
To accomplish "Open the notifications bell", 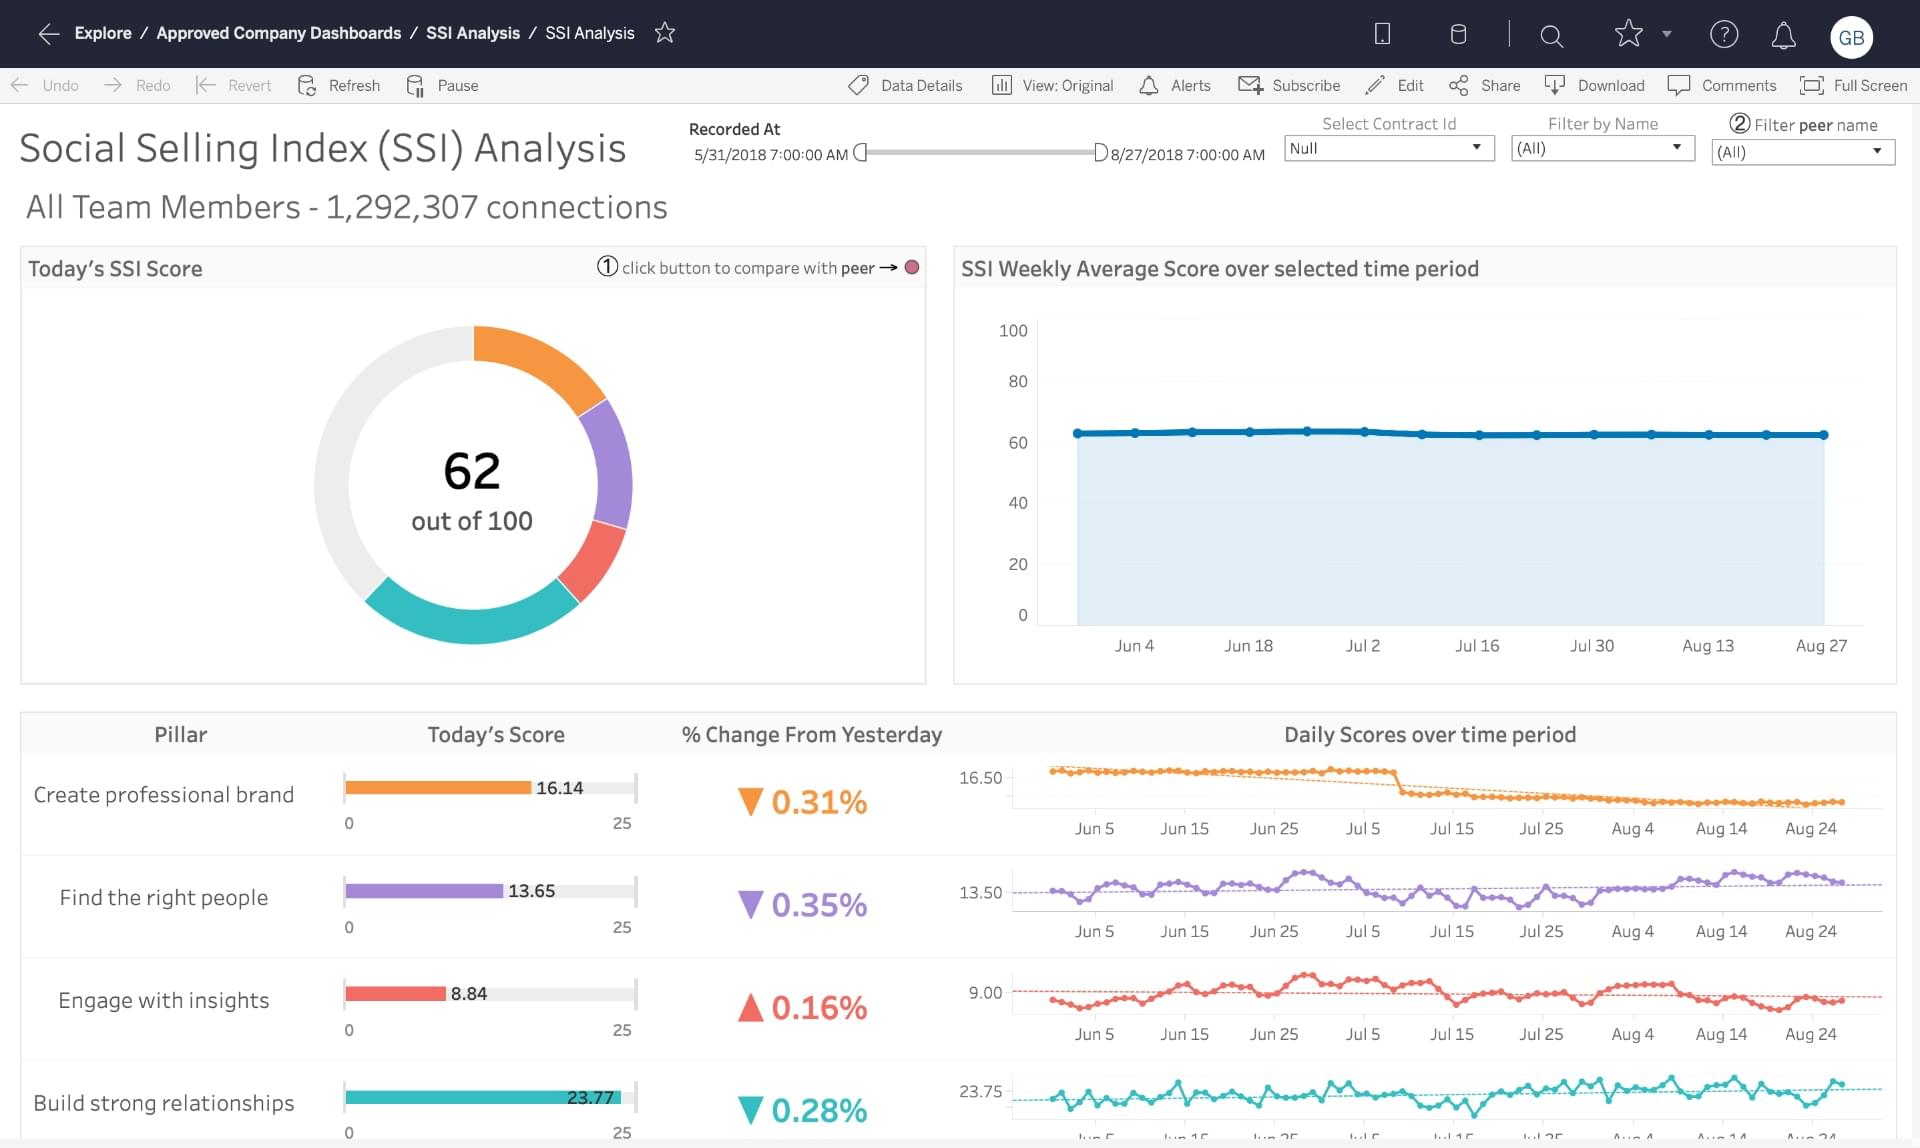I will 1783,35.
